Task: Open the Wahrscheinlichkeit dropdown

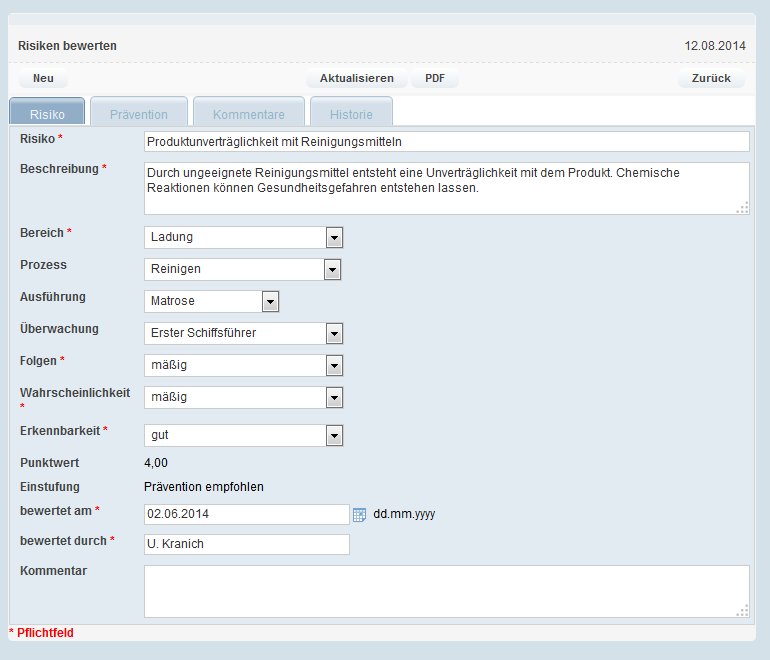Action: pos(244,397)
